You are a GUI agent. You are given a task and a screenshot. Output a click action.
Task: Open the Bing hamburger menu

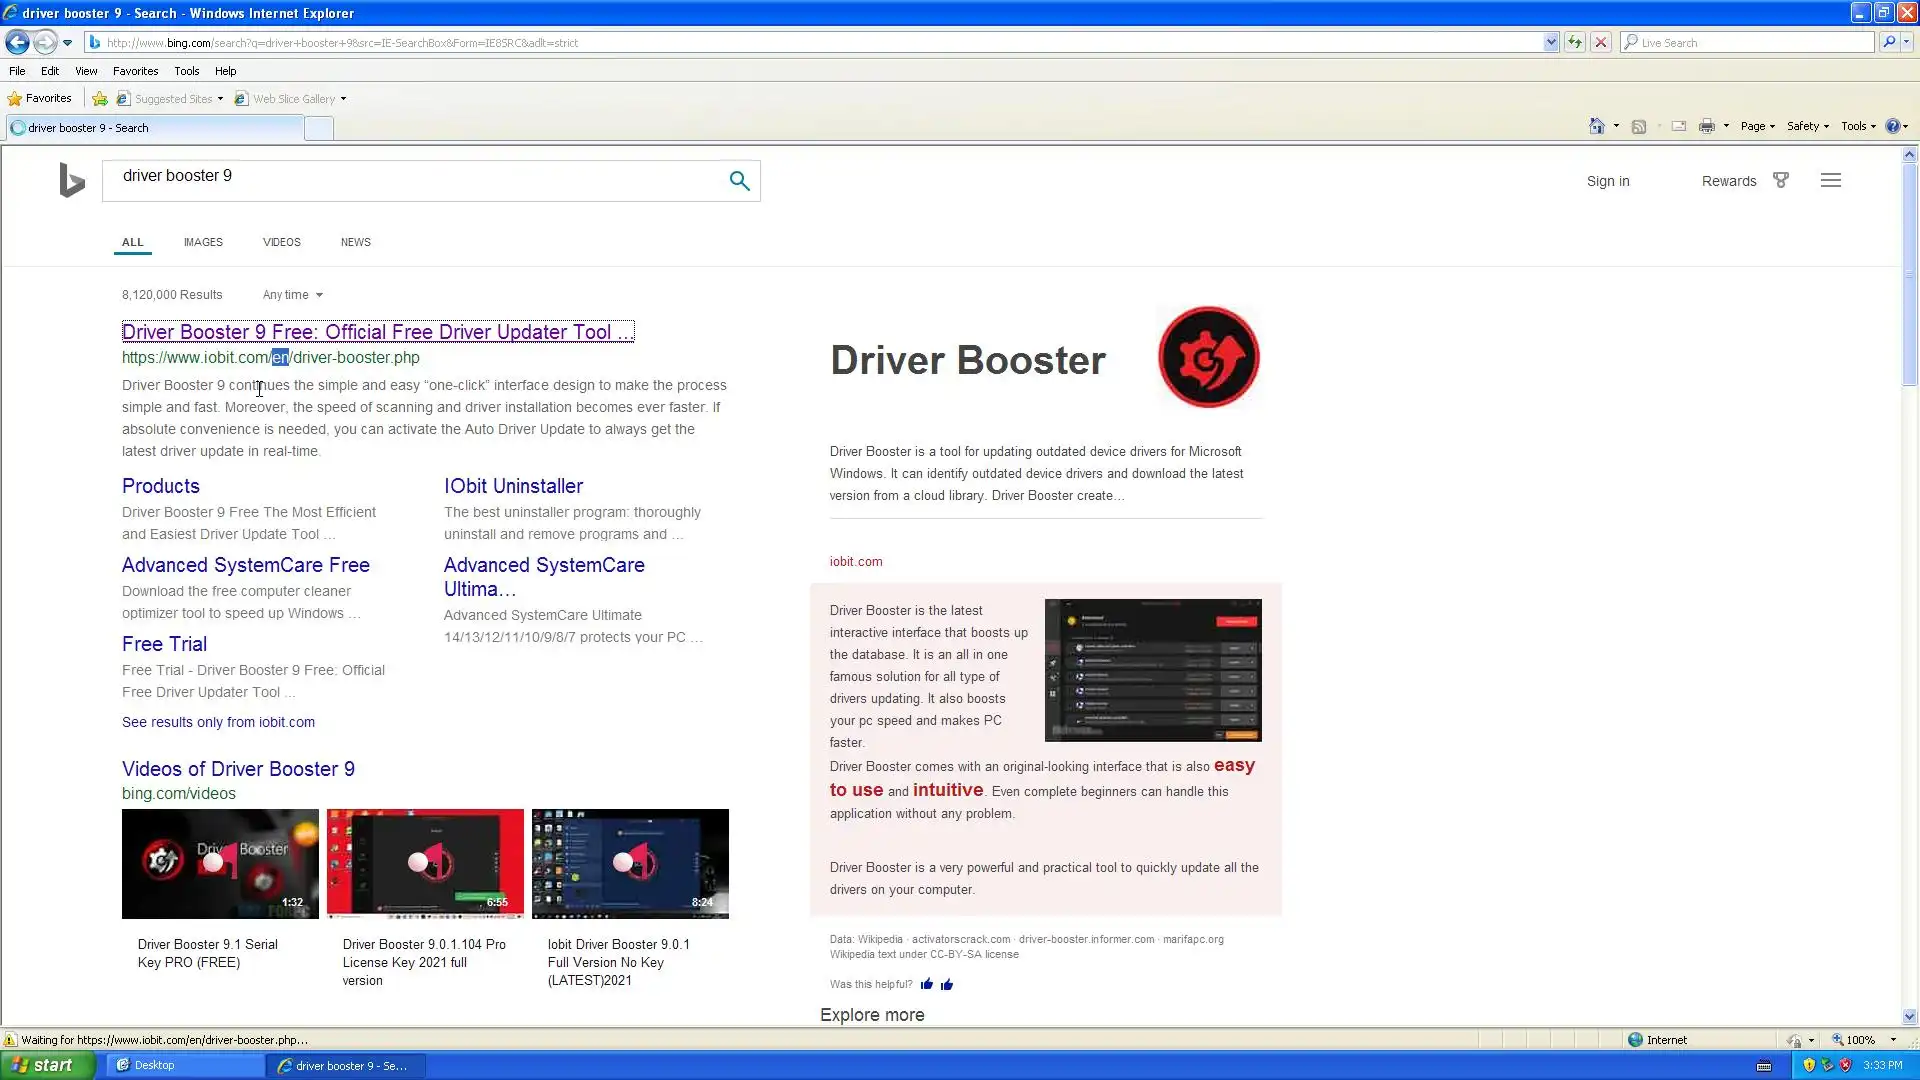1830,181
